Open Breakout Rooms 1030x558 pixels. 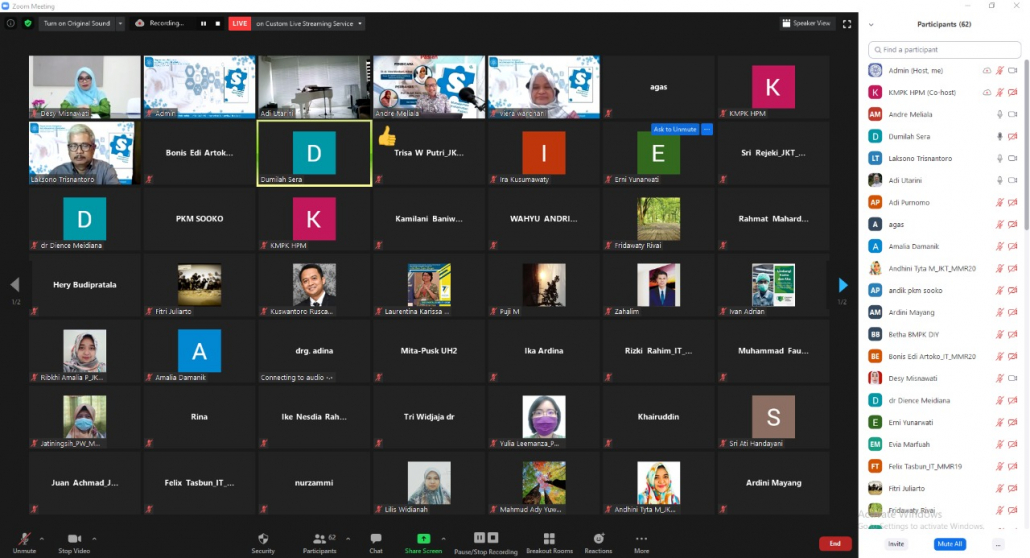(x=549, y=541)
